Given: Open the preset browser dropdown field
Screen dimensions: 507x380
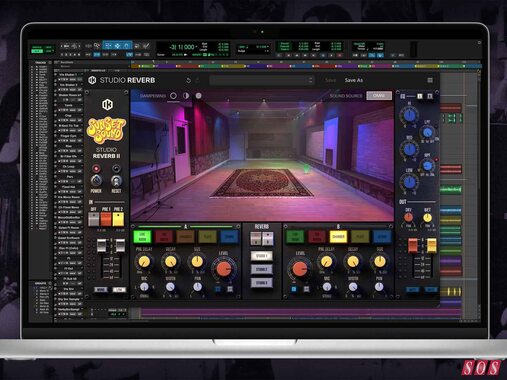Looking at the screenshot, I should coord(262,80).
